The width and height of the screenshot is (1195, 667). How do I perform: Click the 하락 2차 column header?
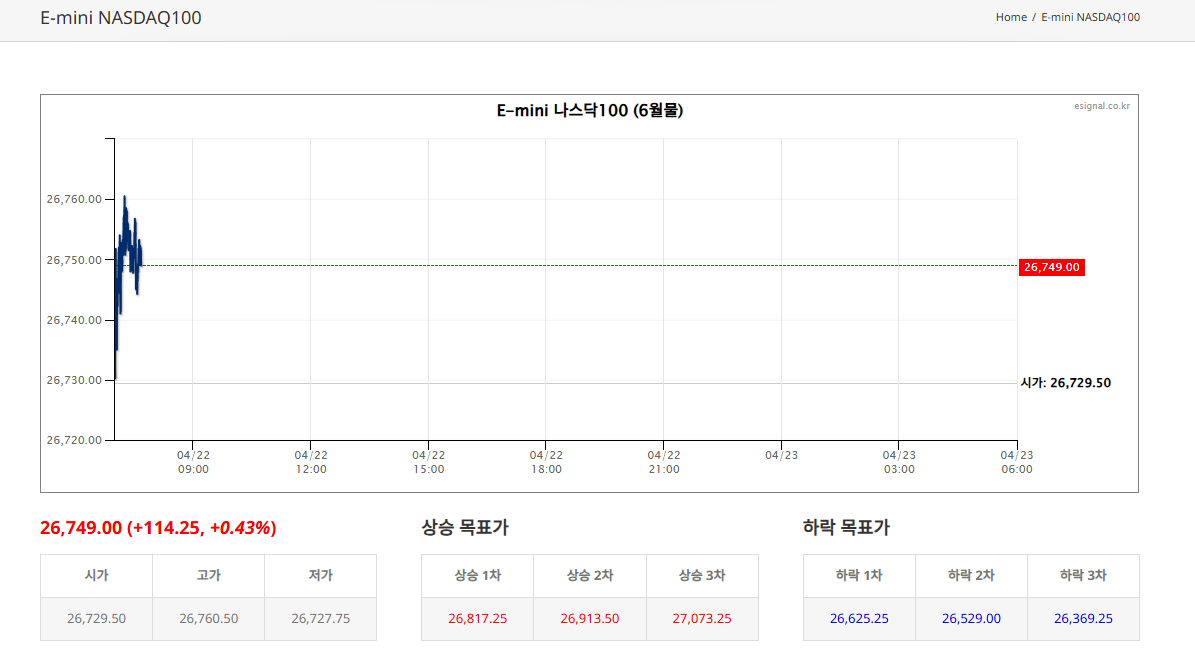[971, 576]
